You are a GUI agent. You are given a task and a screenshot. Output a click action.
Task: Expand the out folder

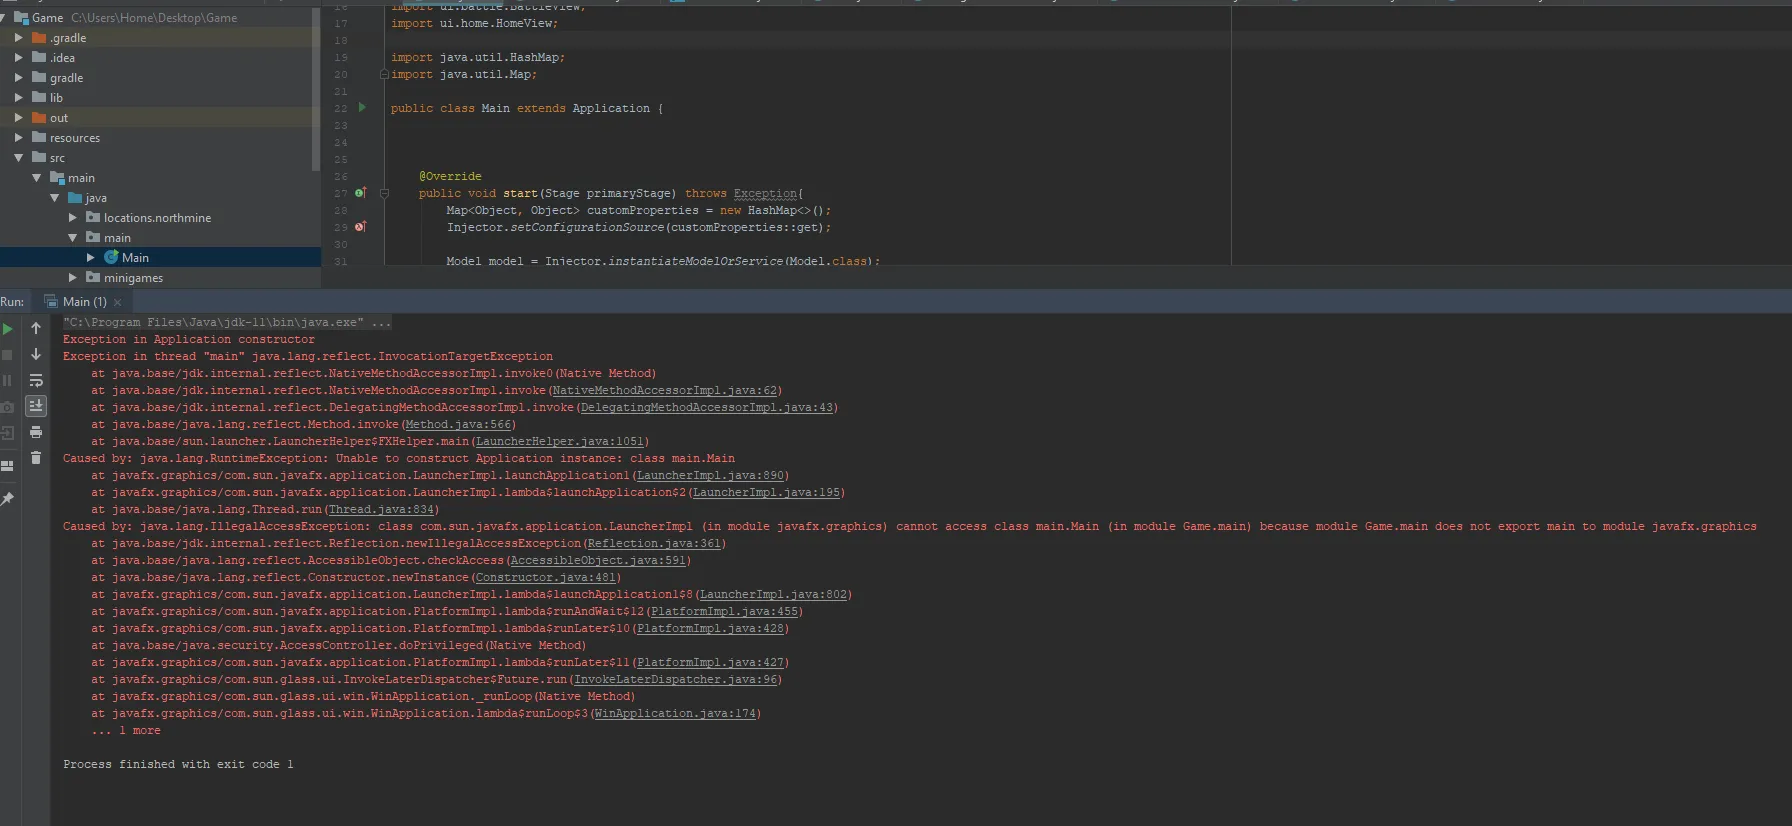click(x=18, y=117)
